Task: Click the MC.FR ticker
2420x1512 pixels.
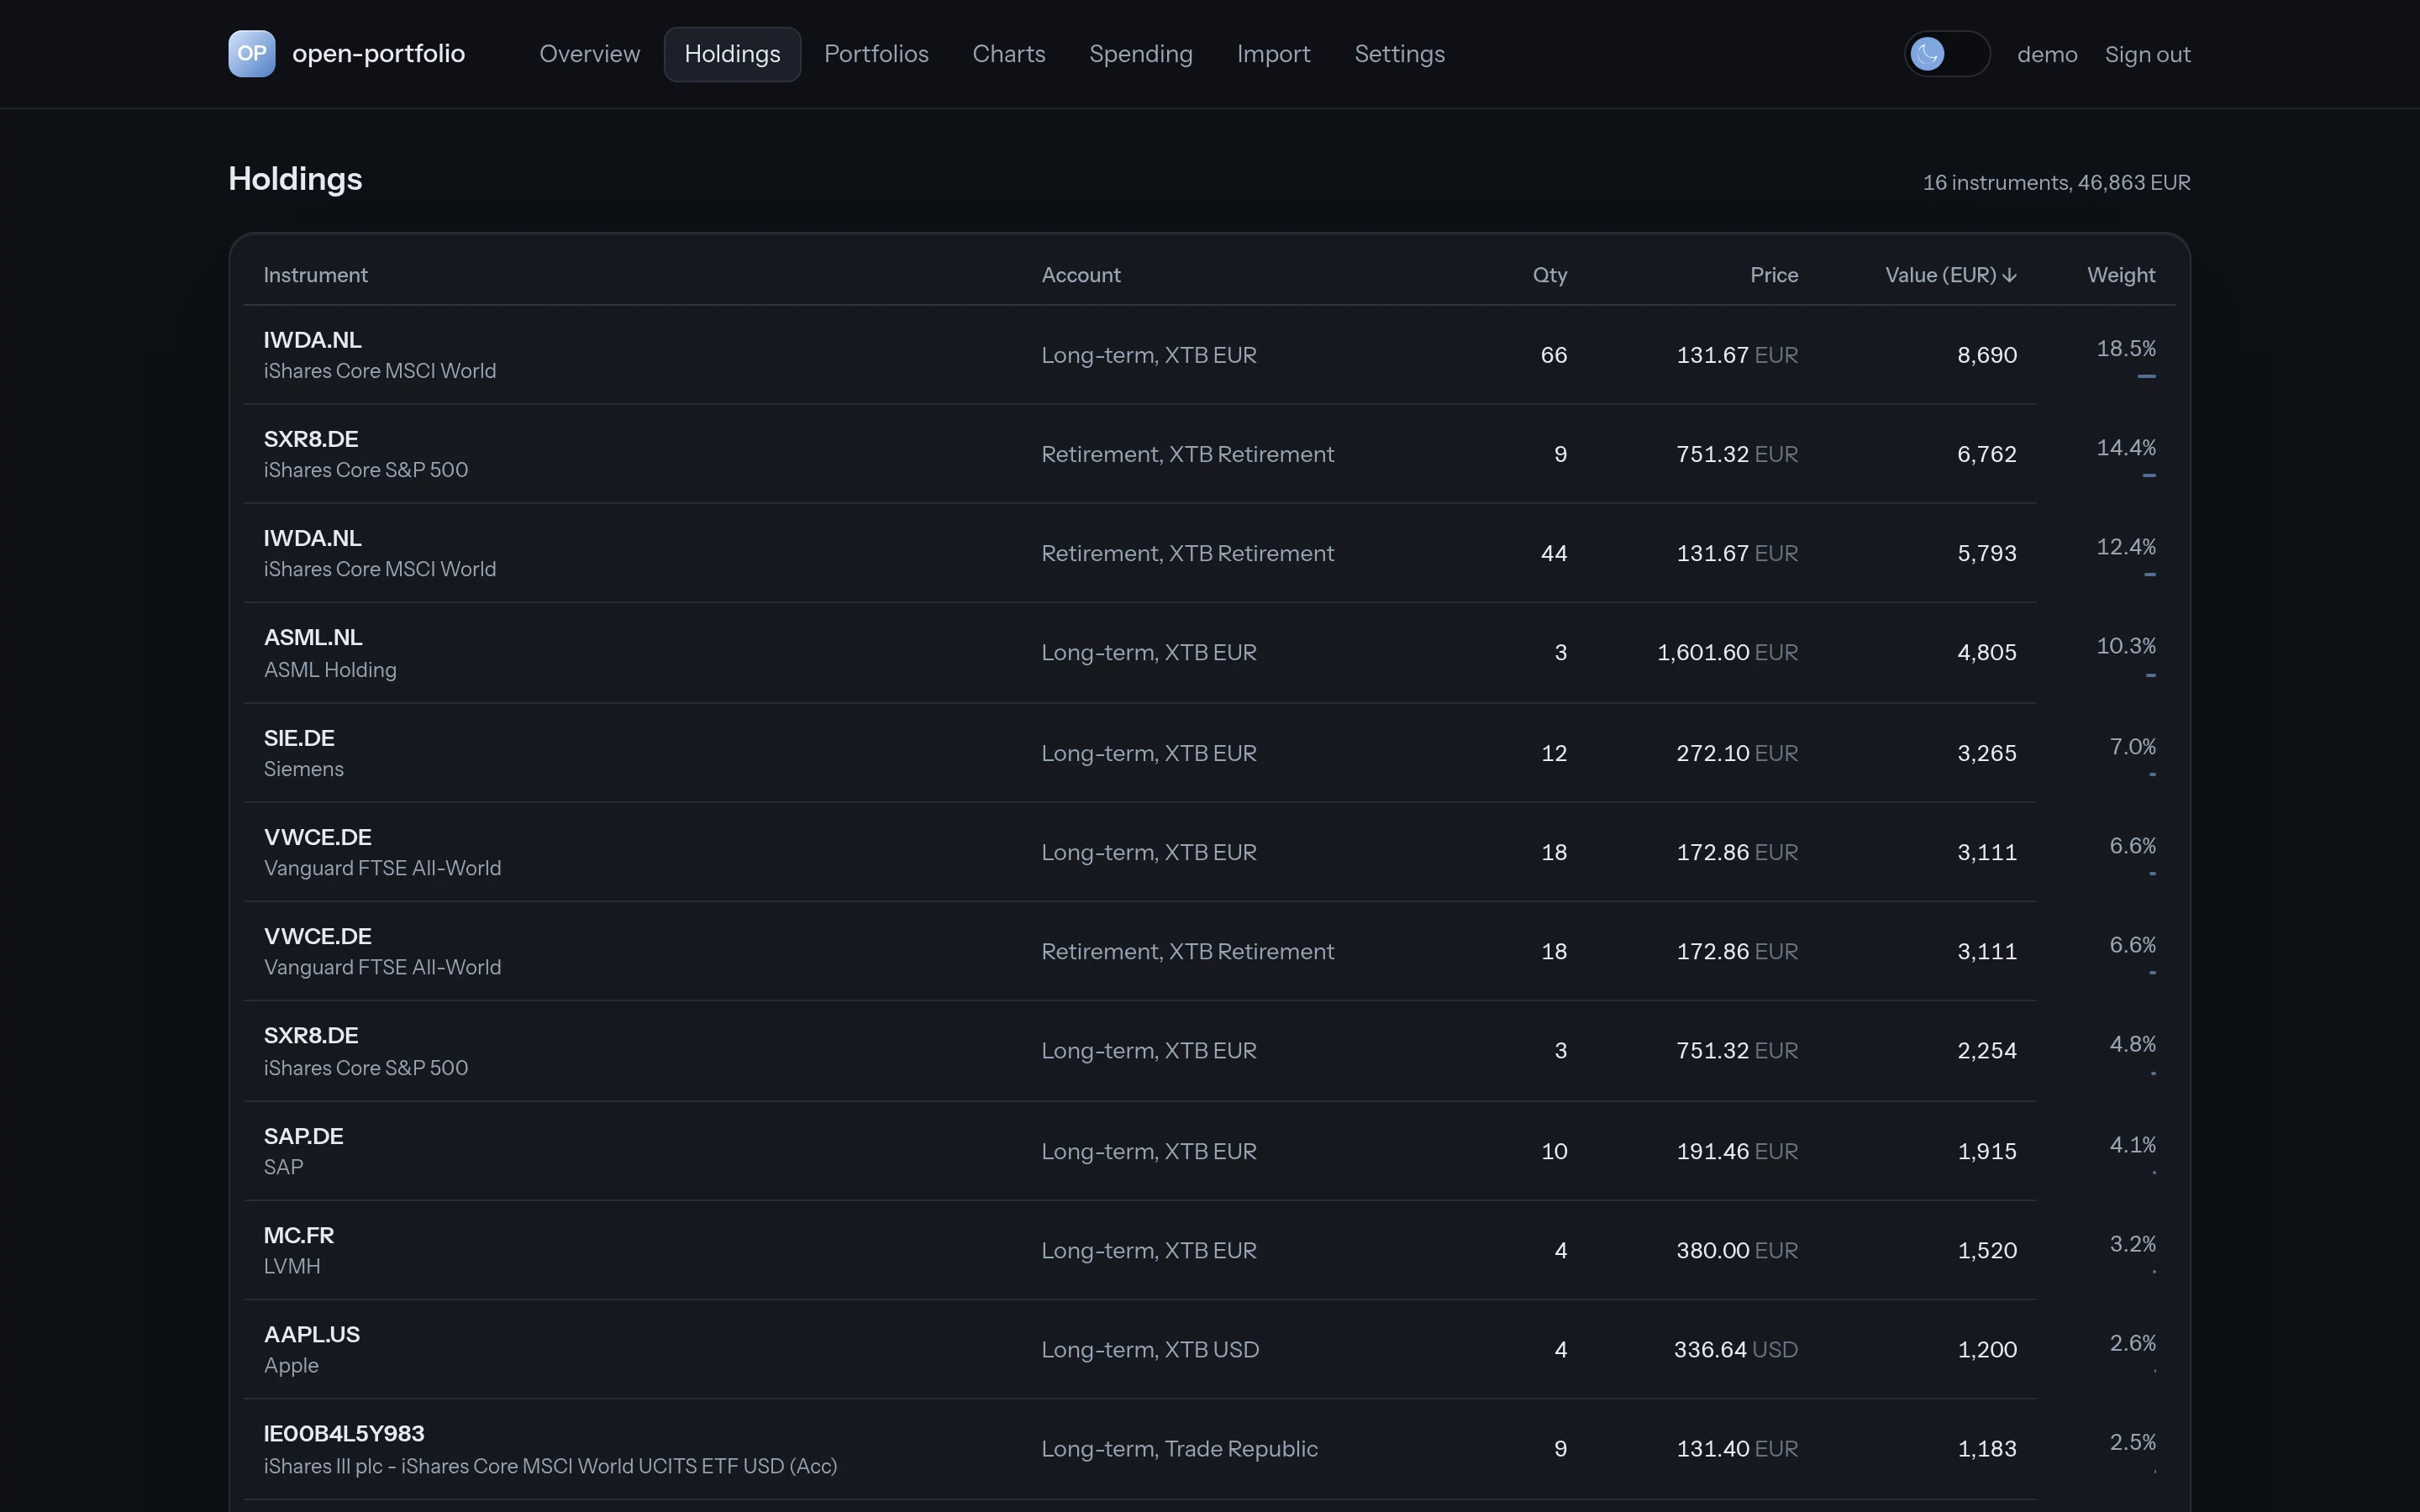Action: pyautogui.click(x=299, y=1235)
